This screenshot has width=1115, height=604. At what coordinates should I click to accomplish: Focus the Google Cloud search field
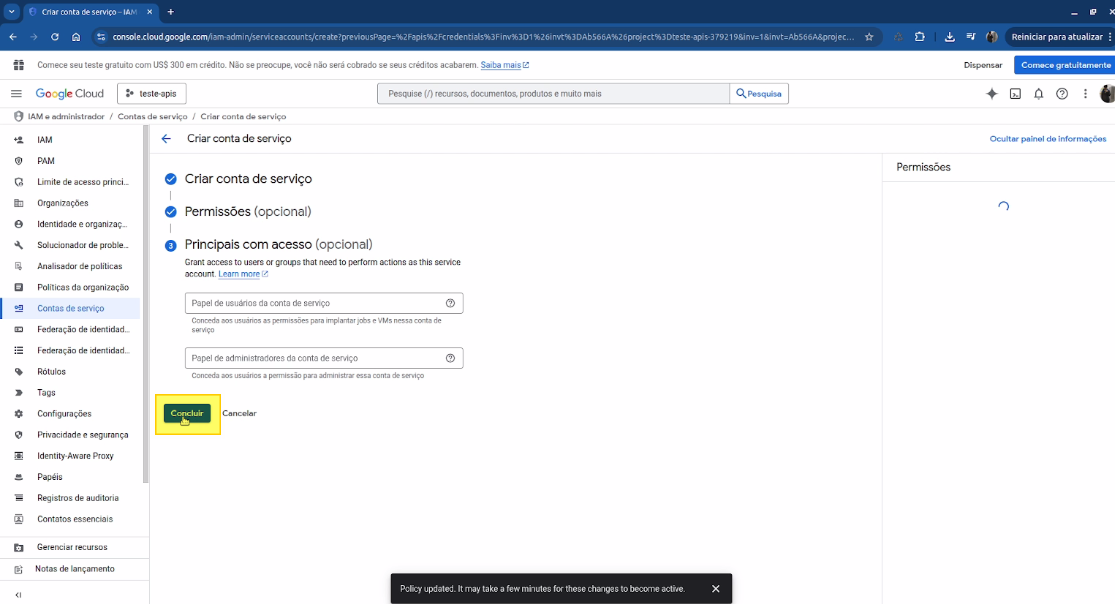pyautogui.click(x=553, y=93)
